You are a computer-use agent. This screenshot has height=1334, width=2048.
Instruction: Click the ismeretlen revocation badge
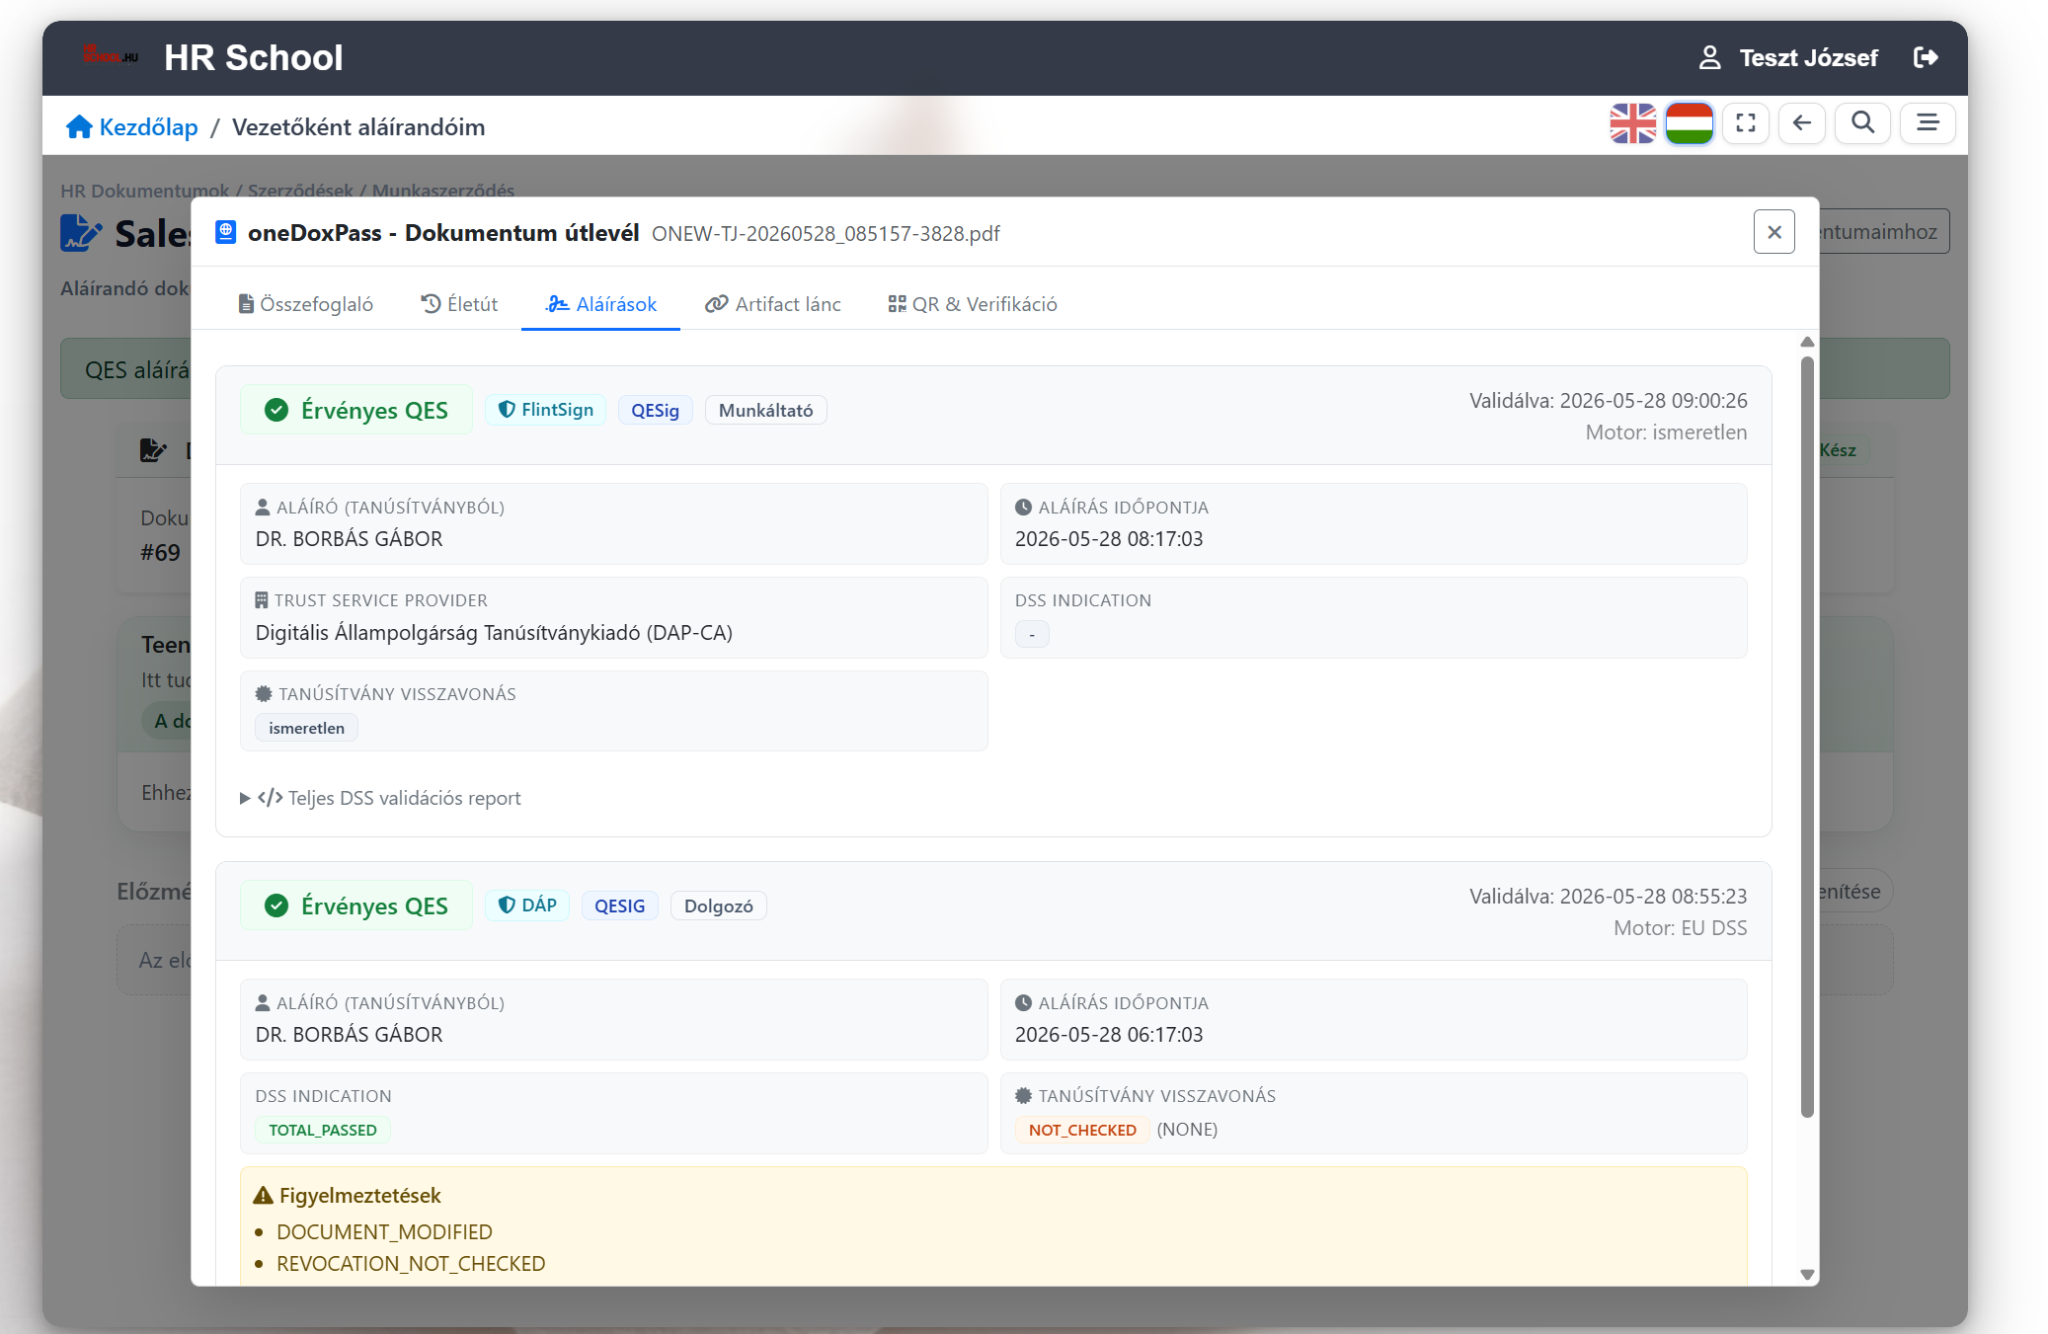pos(307,728)
